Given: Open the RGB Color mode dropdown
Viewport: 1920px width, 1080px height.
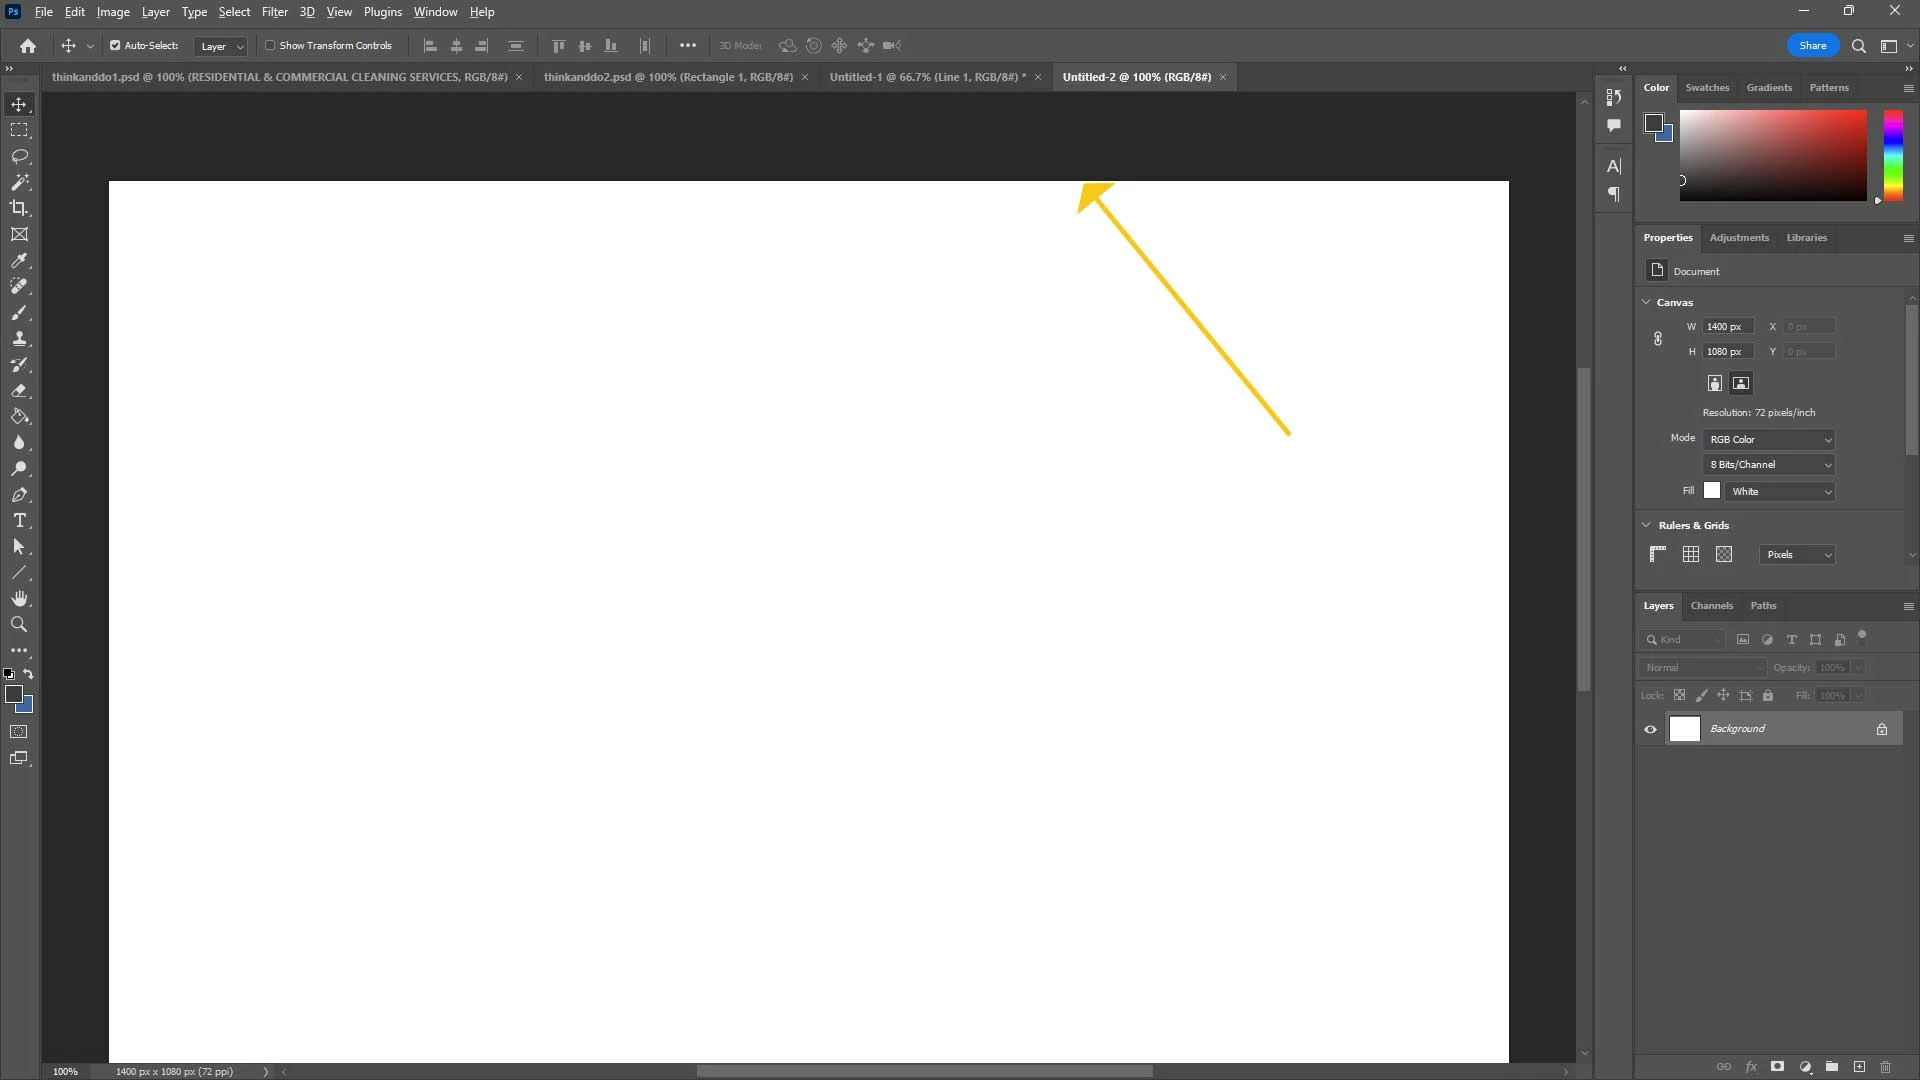Looking at the screenshot, I should tap(1769, 440).
